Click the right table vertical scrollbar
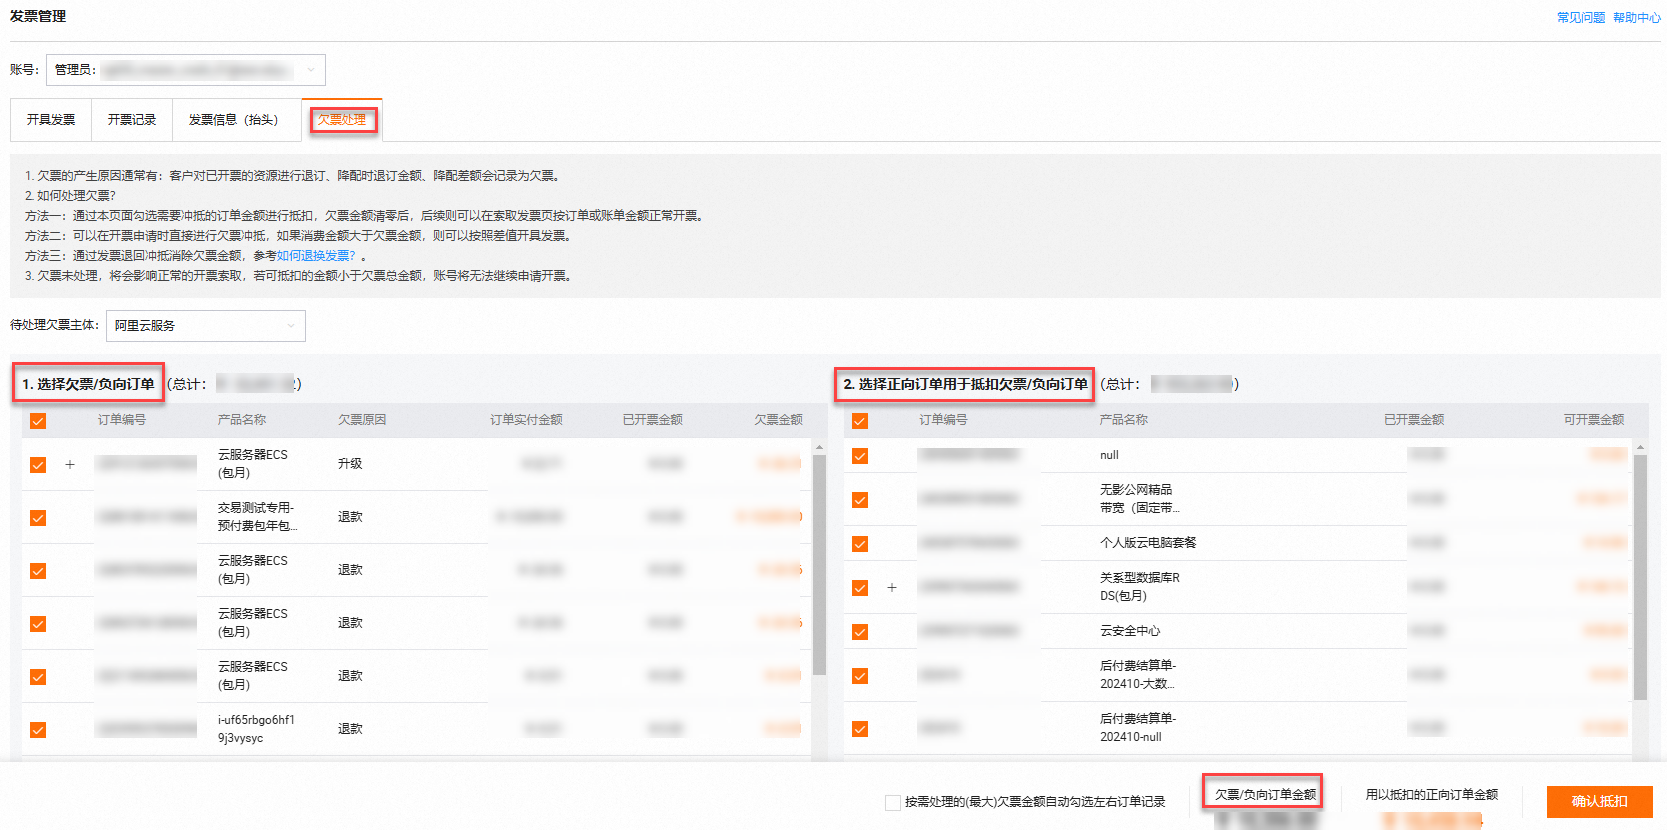Viewport: 1667px width, 830px height. click(x=1640, y=578)
